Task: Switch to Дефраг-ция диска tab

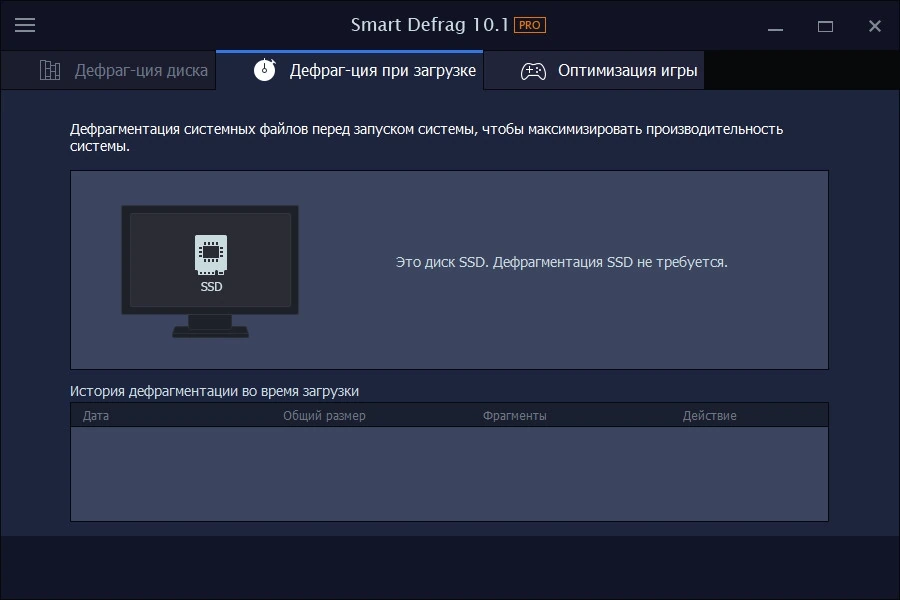Action: click(x=108, y=71)
